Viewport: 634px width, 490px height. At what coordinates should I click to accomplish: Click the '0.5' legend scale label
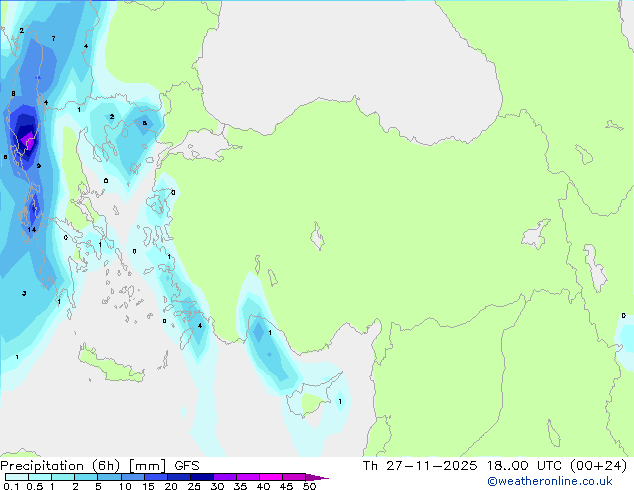(34, 486)
